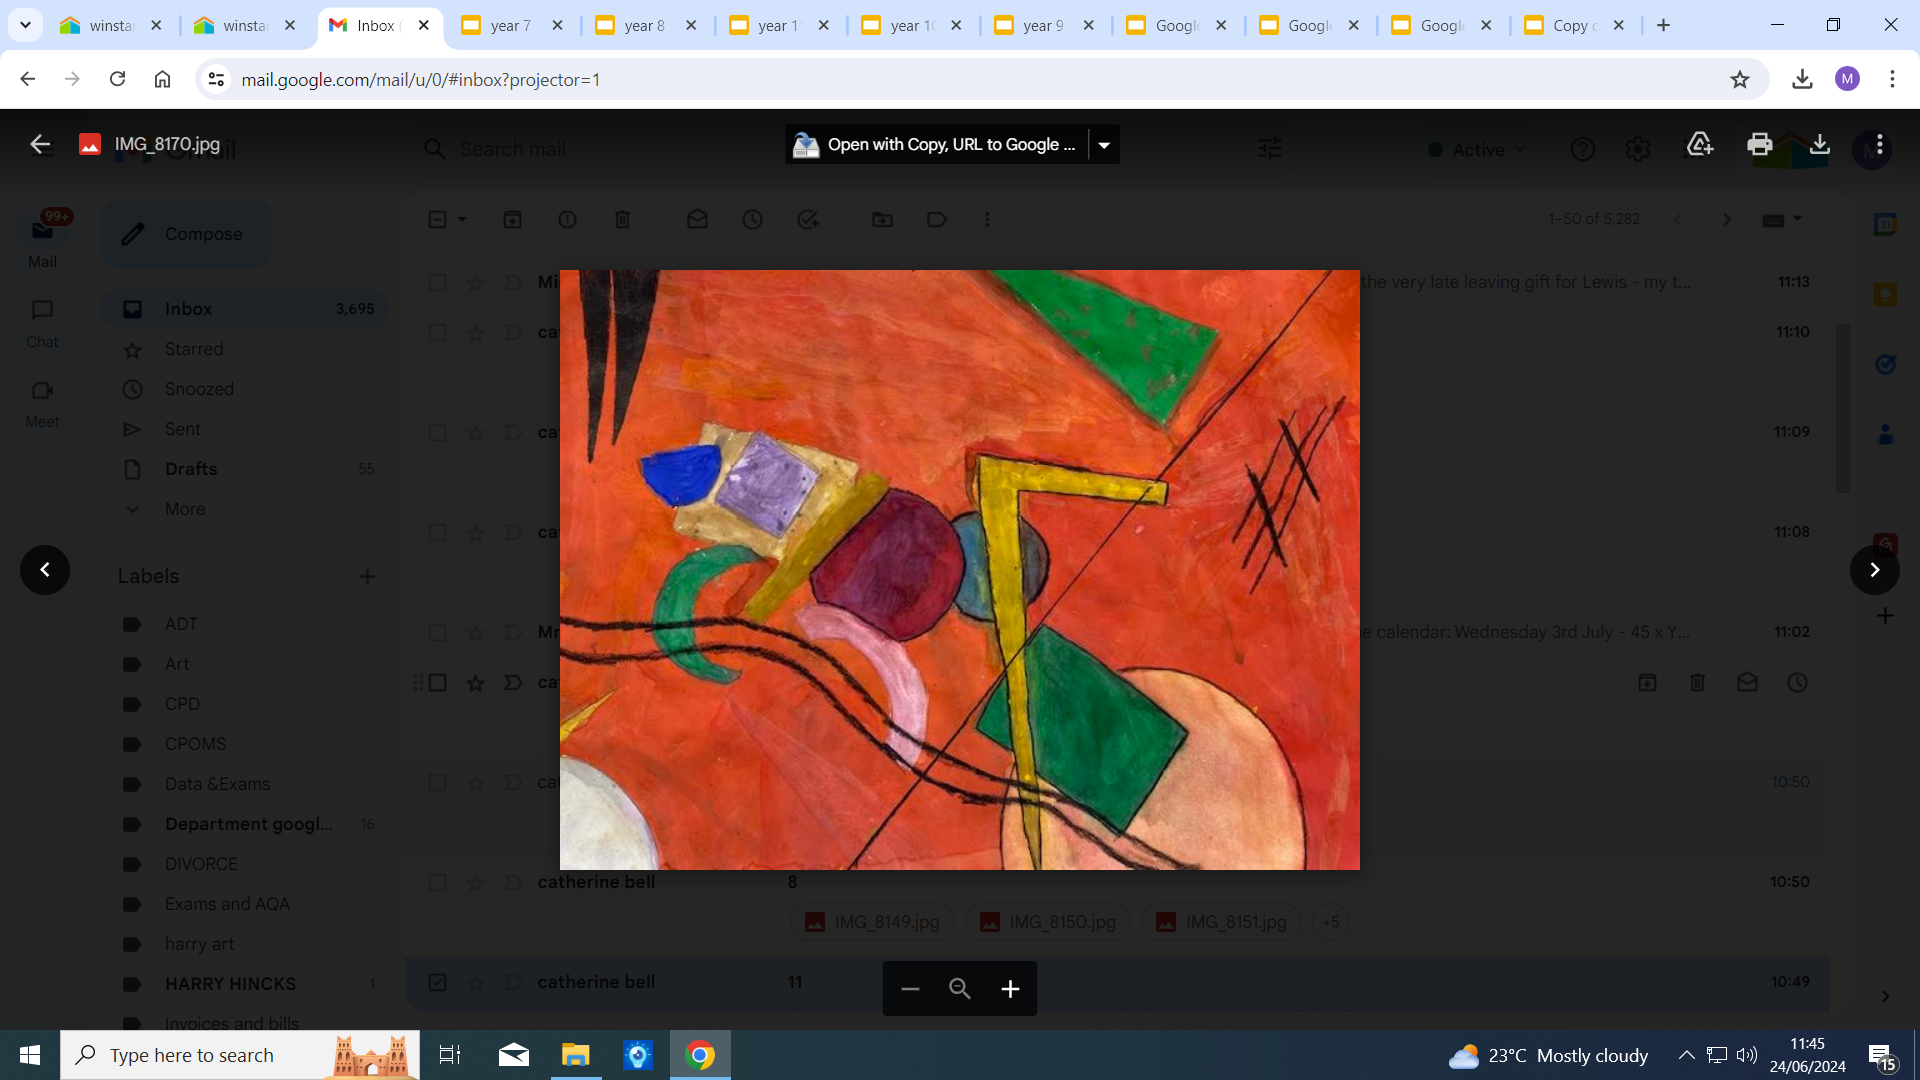Expand More in Gmail sidebar
The image size is (1920, 1080).
coord(185,509)
